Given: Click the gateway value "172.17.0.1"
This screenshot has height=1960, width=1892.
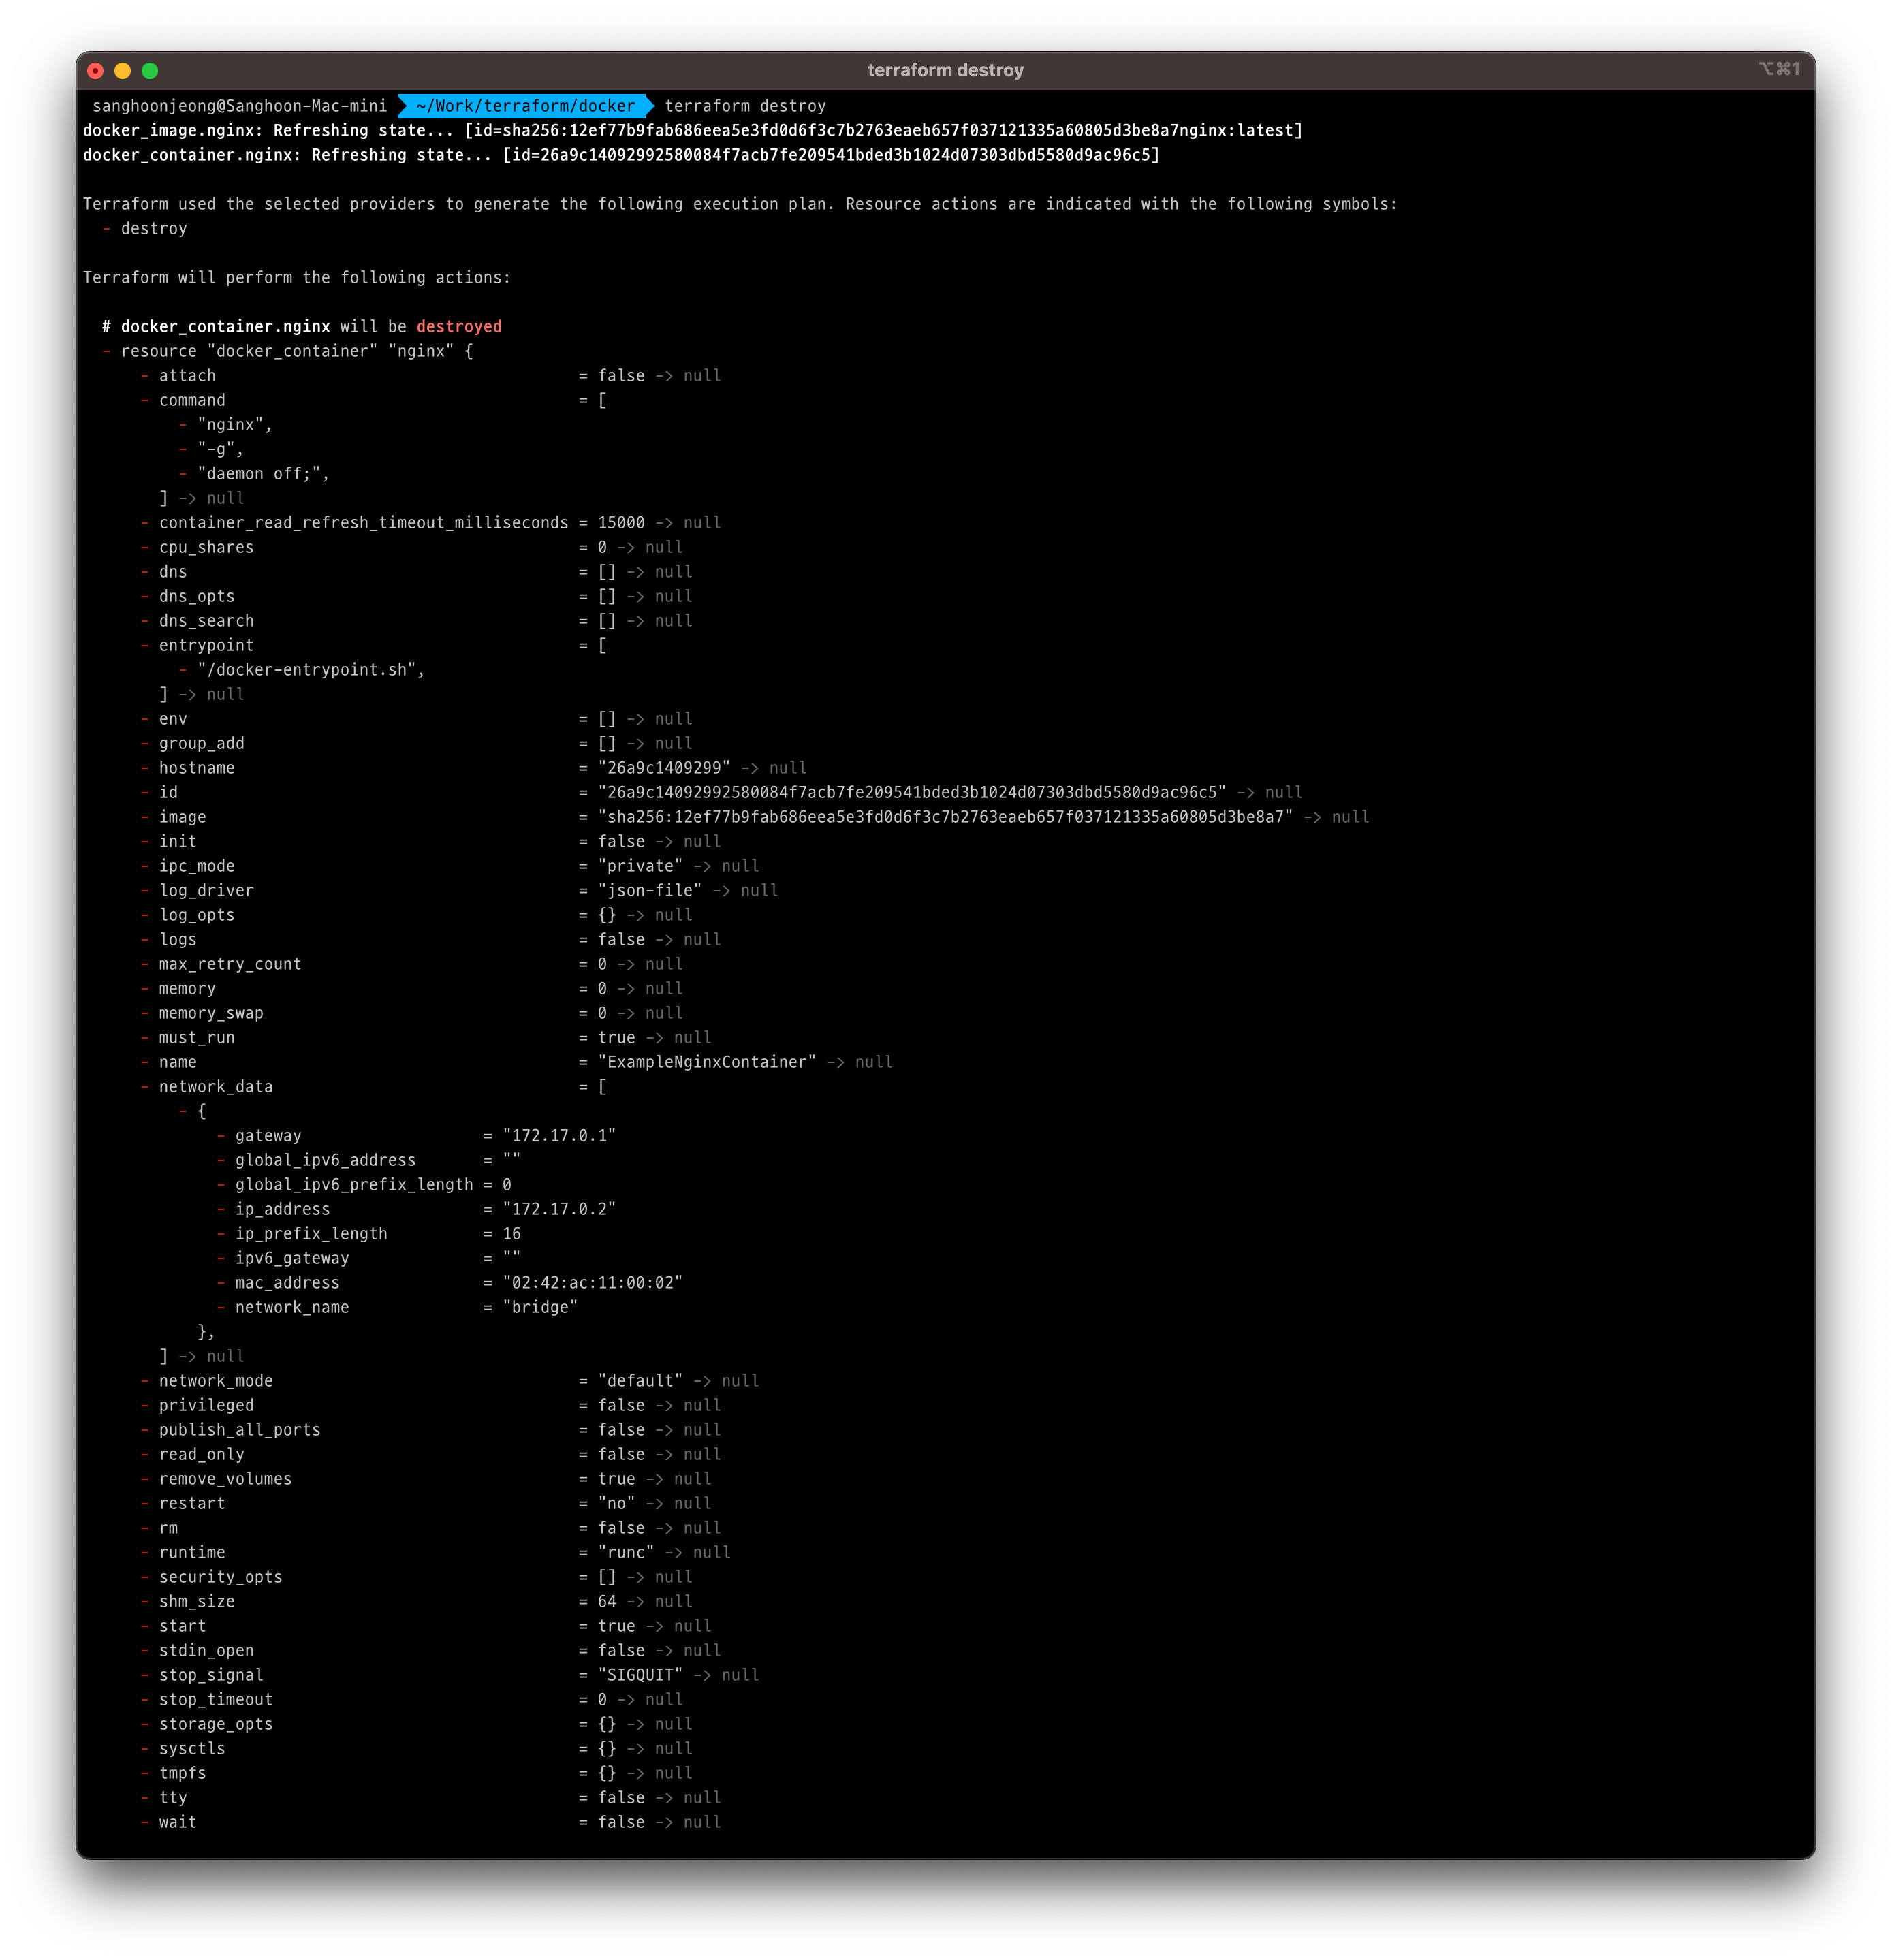Looking at the screenshot, I should 559,1136.
